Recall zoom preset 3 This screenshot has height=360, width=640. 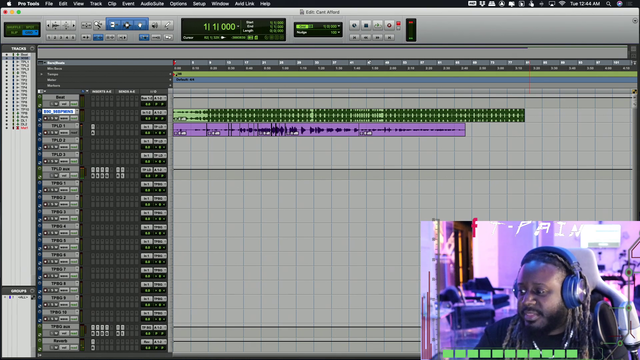(61, 37)
